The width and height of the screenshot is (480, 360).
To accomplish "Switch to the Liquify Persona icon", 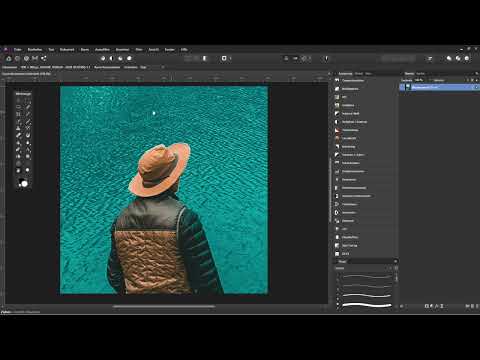I will tap(17, 58).
